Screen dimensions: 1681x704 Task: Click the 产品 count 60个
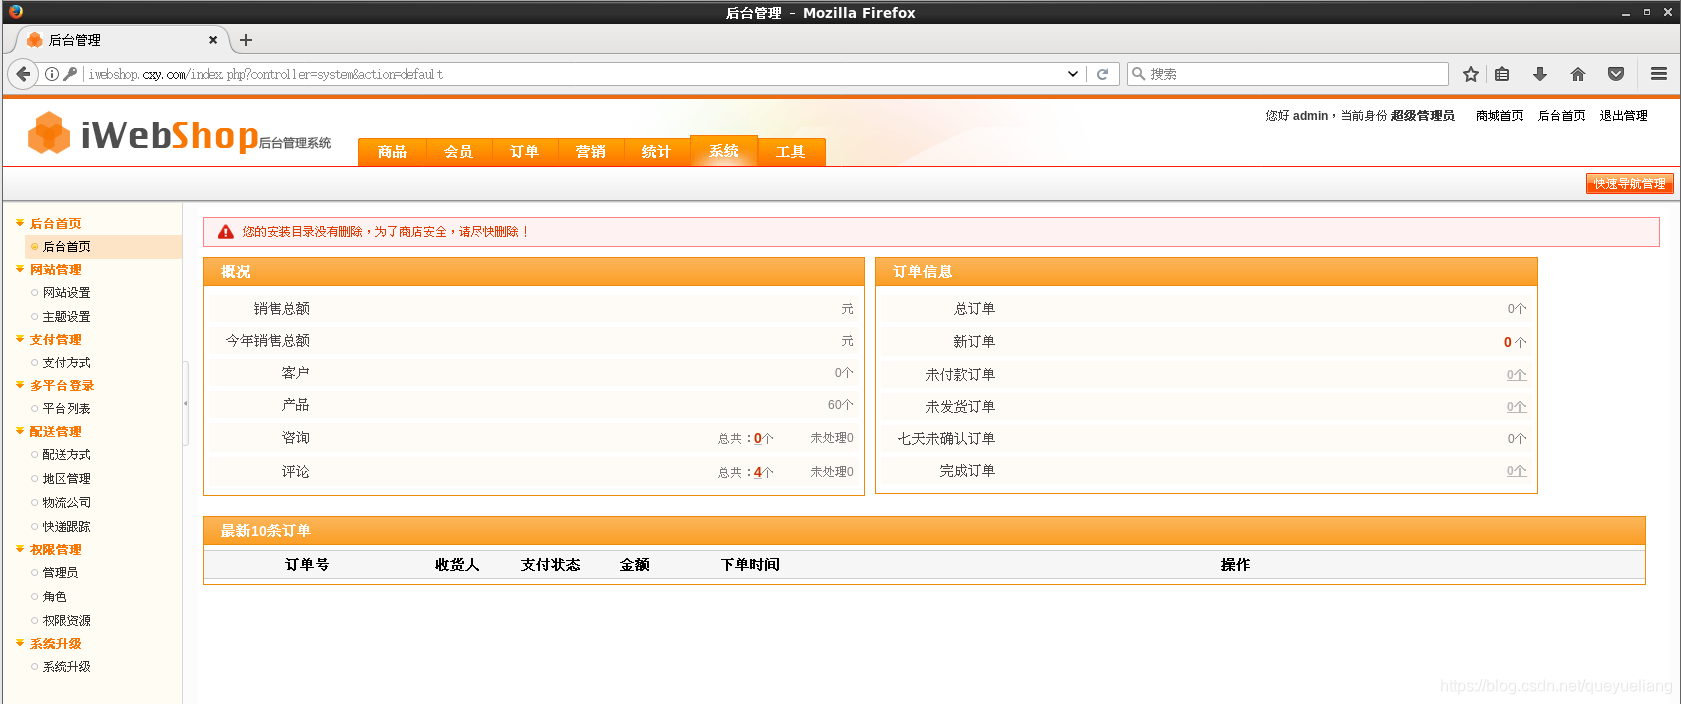coord(840,405)
